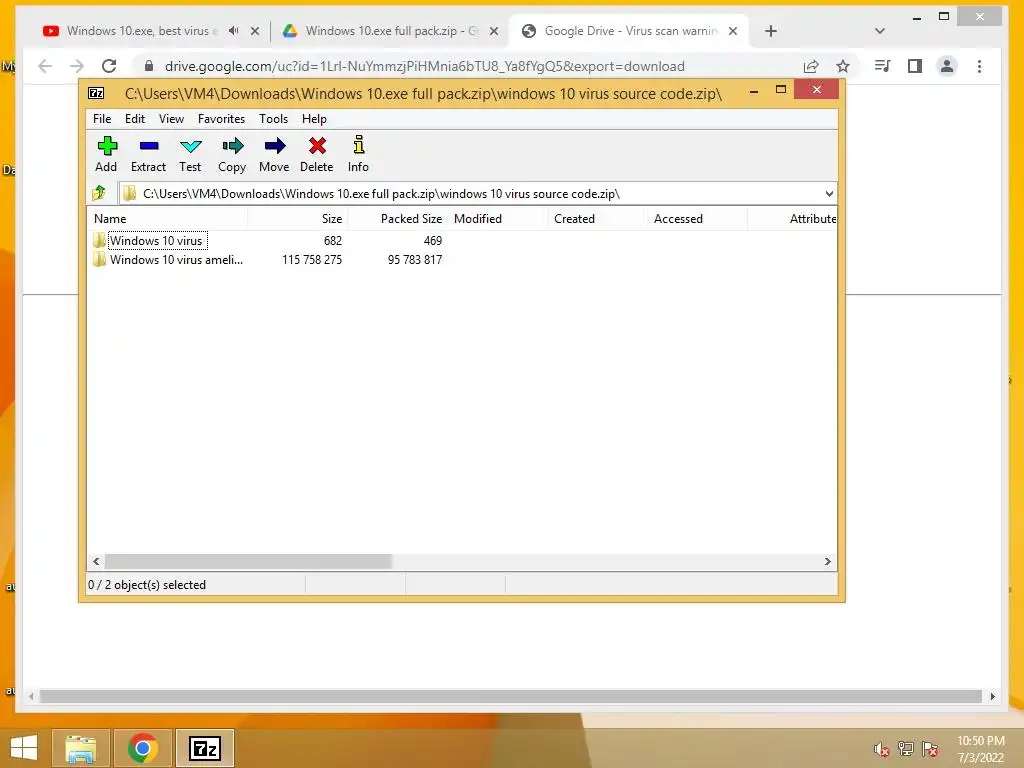Click the Chrome reload page icon

[x=109, y=66]
